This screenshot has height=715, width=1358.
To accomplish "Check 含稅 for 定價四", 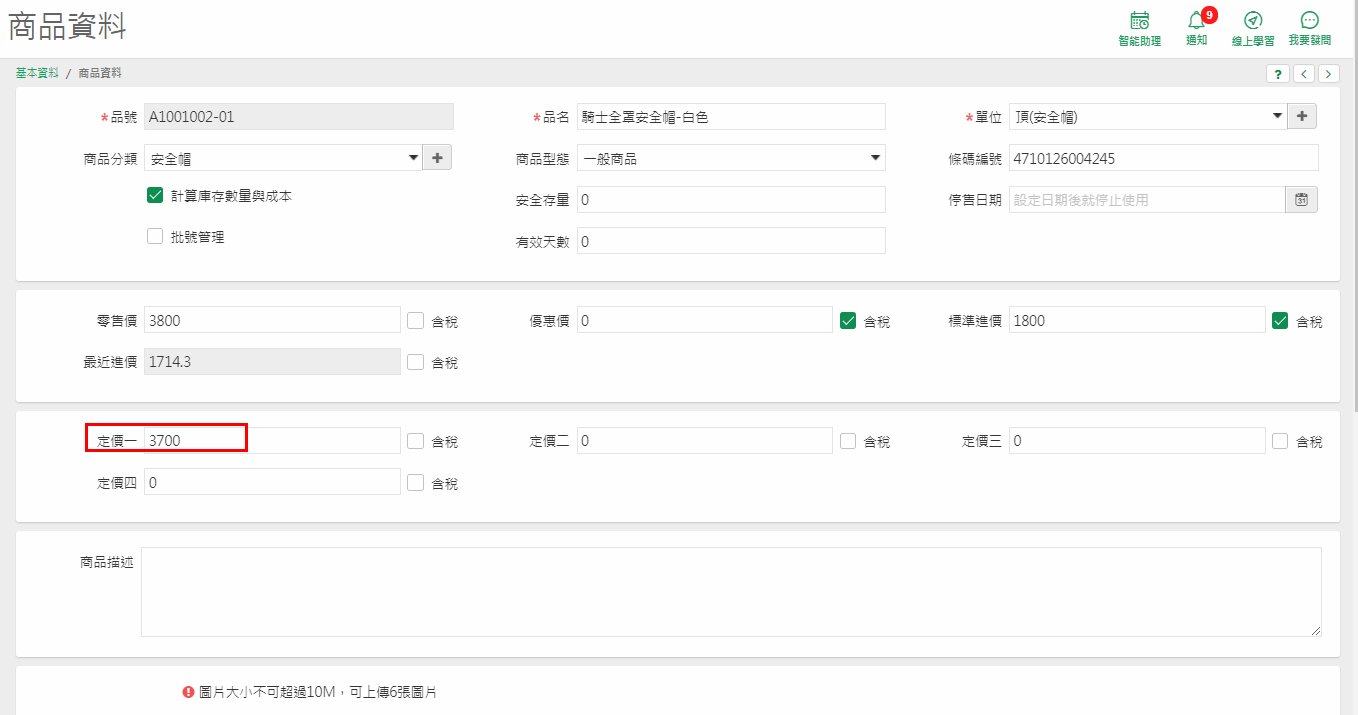I will pyautogui.click(x=416, y=483).
